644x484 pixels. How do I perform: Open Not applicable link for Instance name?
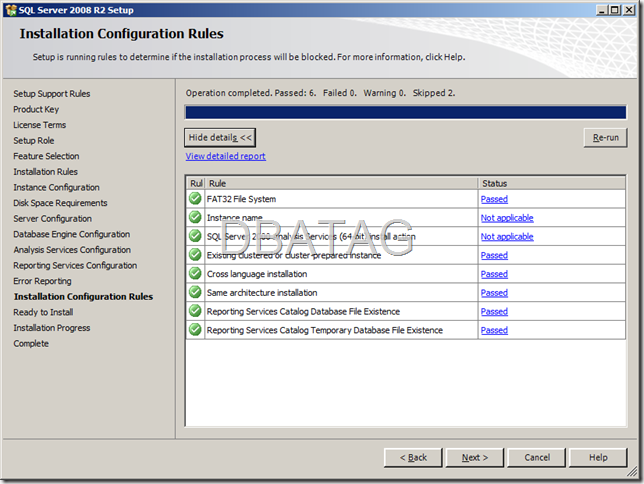point(506,218)
